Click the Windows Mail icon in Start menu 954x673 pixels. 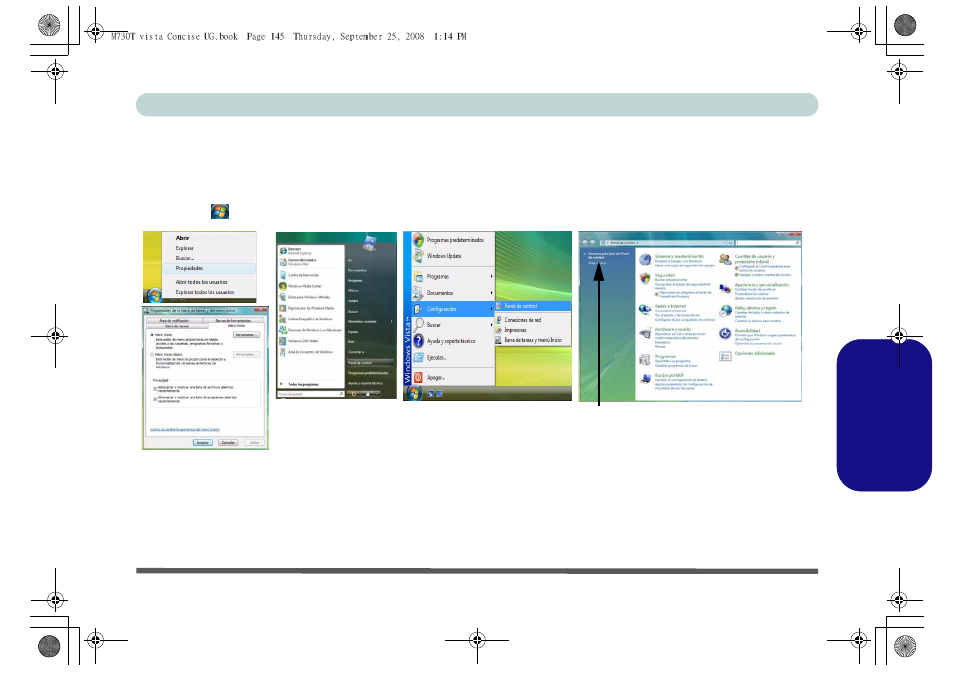point(283,262)
